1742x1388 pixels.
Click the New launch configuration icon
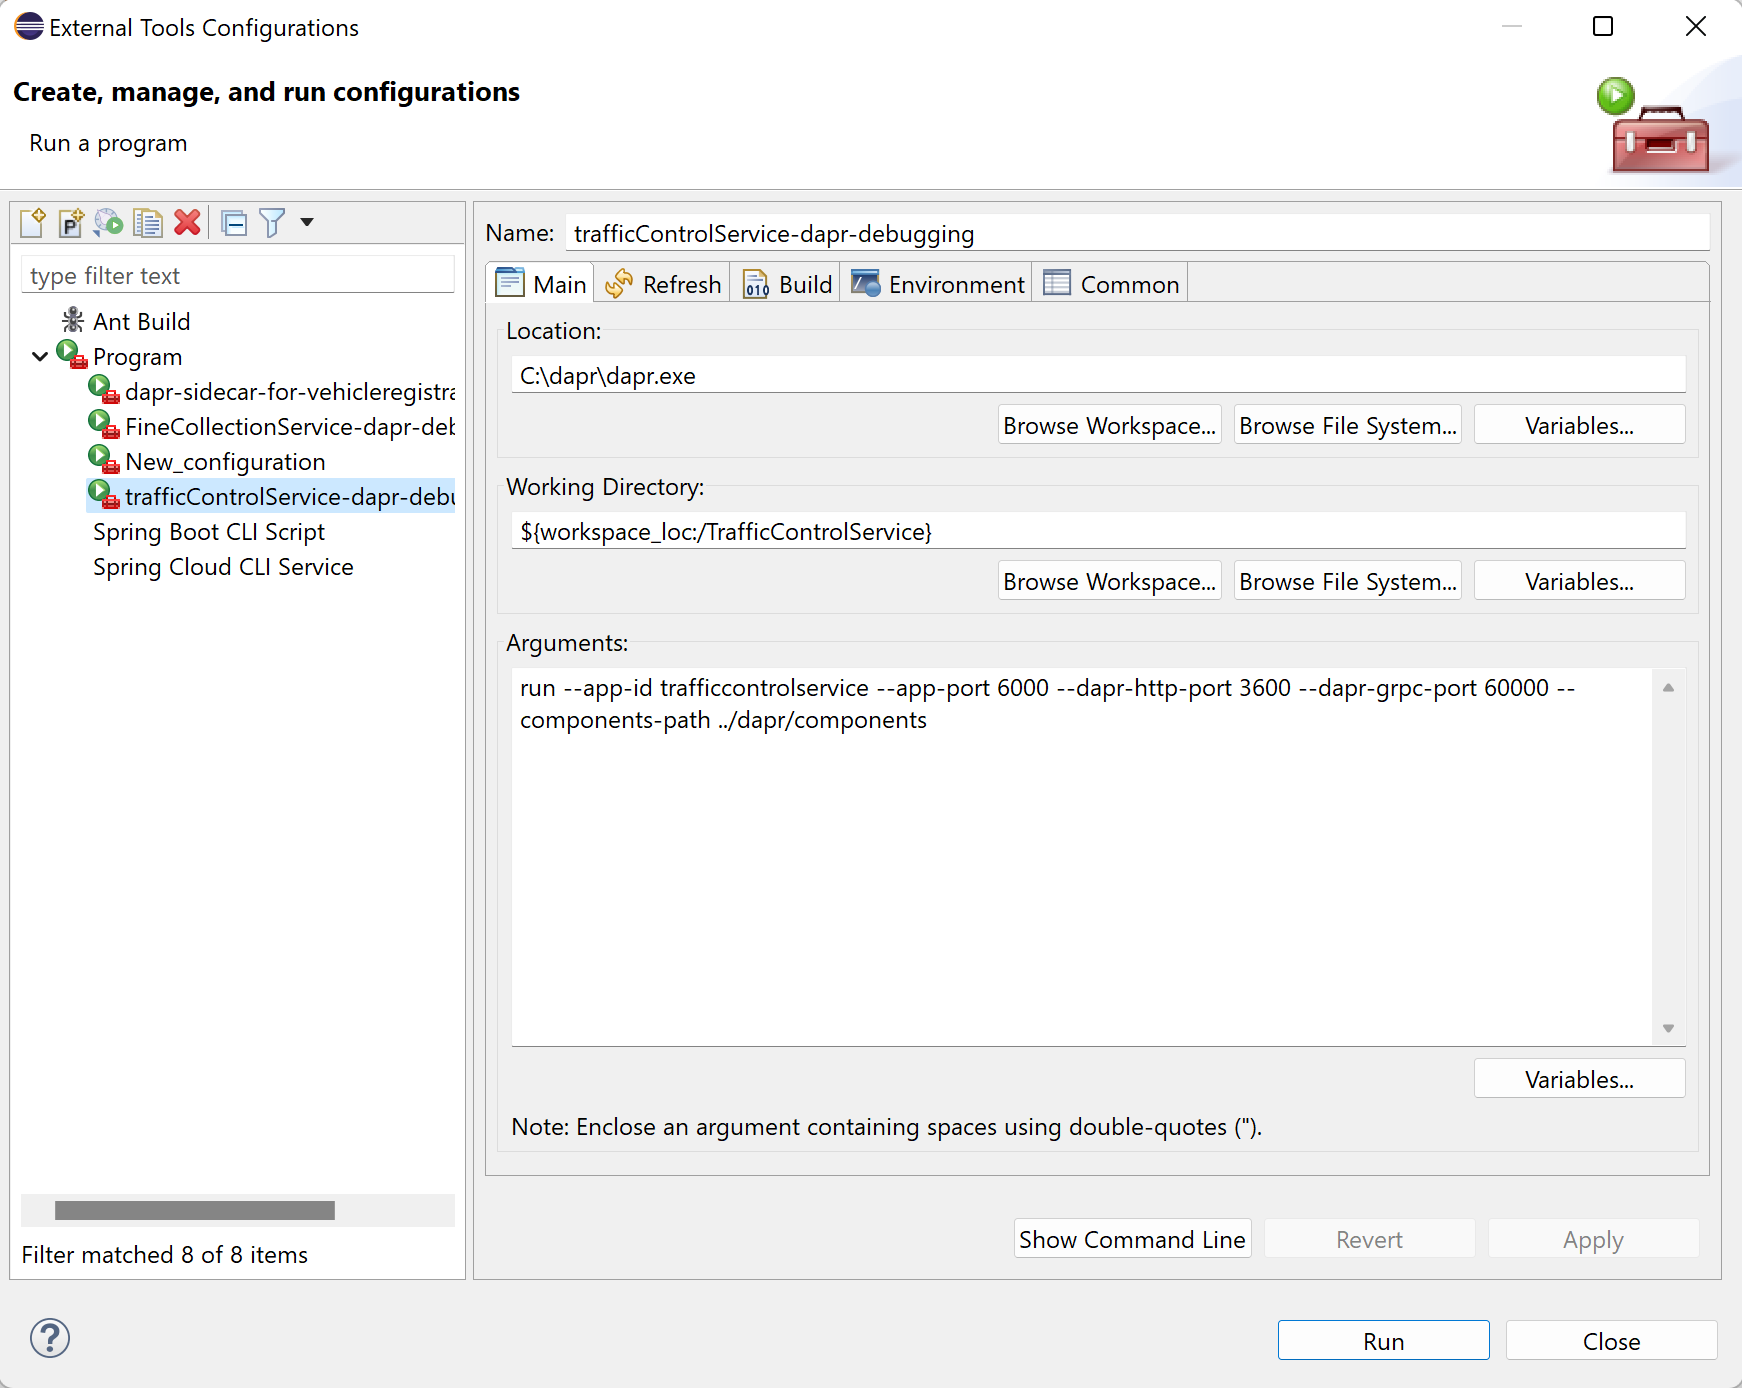pos(32,222)
